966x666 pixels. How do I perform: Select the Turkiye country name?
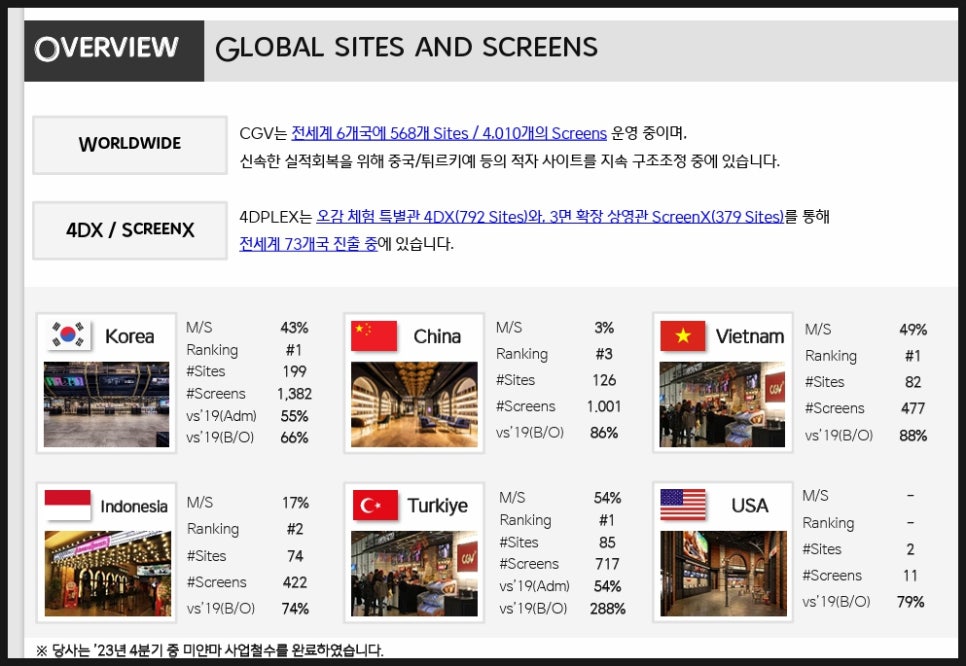[437, 506]
